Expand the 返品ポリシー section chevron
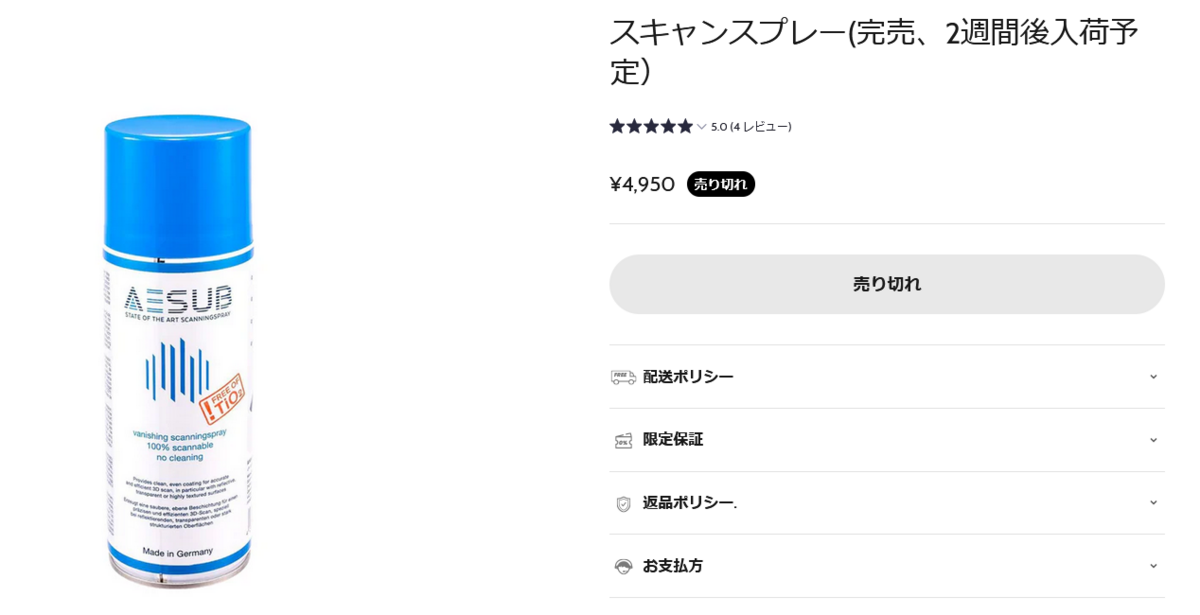 (x=1153, y=503)
